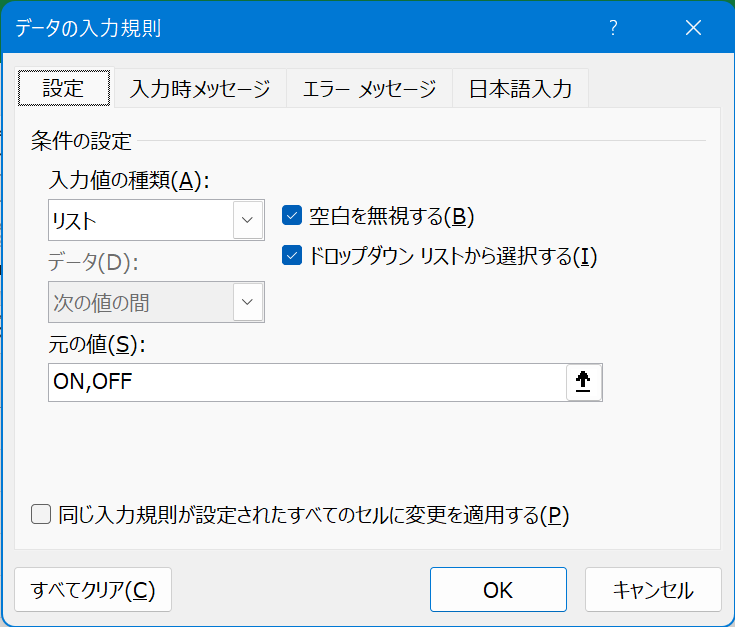
Task: Open the エラー メッセージ tab
Action: [x=369, y=89]
